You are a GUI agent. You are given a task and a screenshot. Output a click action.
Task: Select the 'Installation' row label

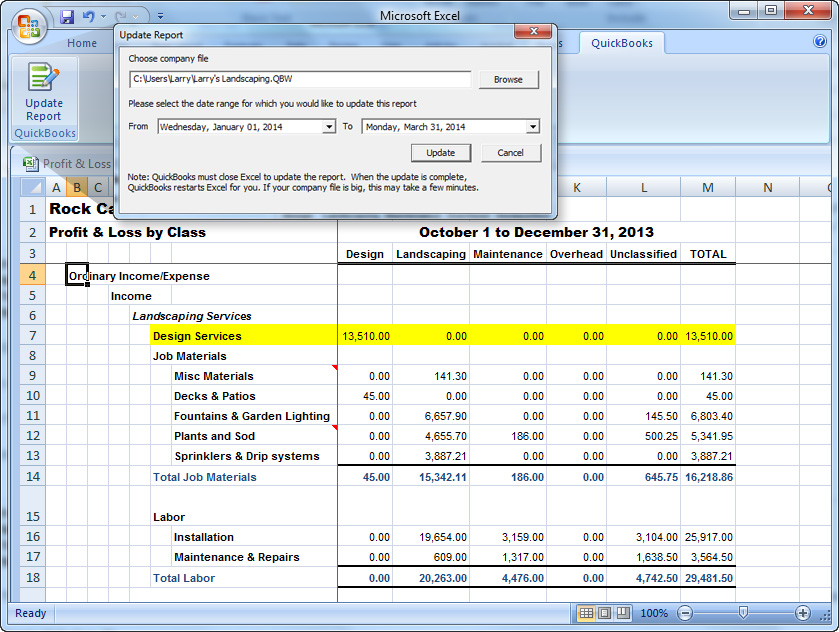point(203,537)
